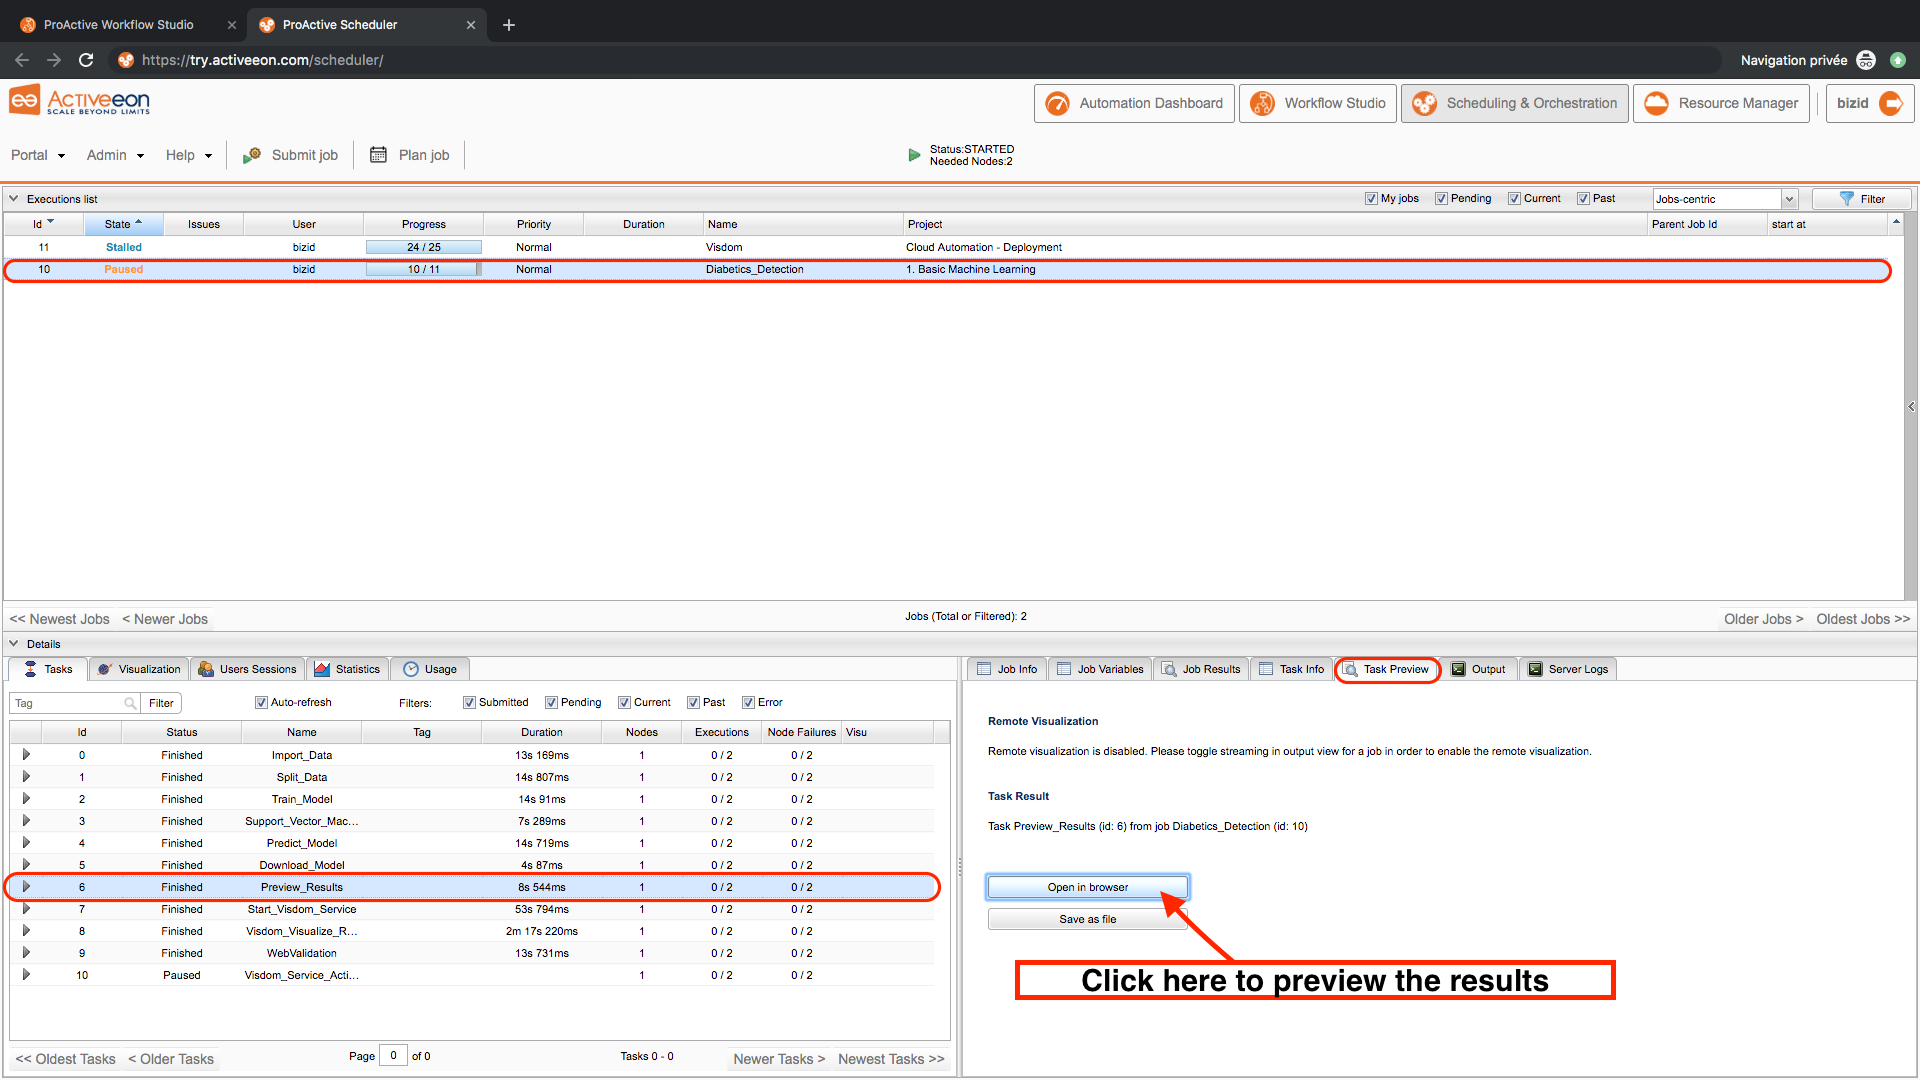Click the ActiveEon logo
1920x1080 pixels.
coord(80,101)
